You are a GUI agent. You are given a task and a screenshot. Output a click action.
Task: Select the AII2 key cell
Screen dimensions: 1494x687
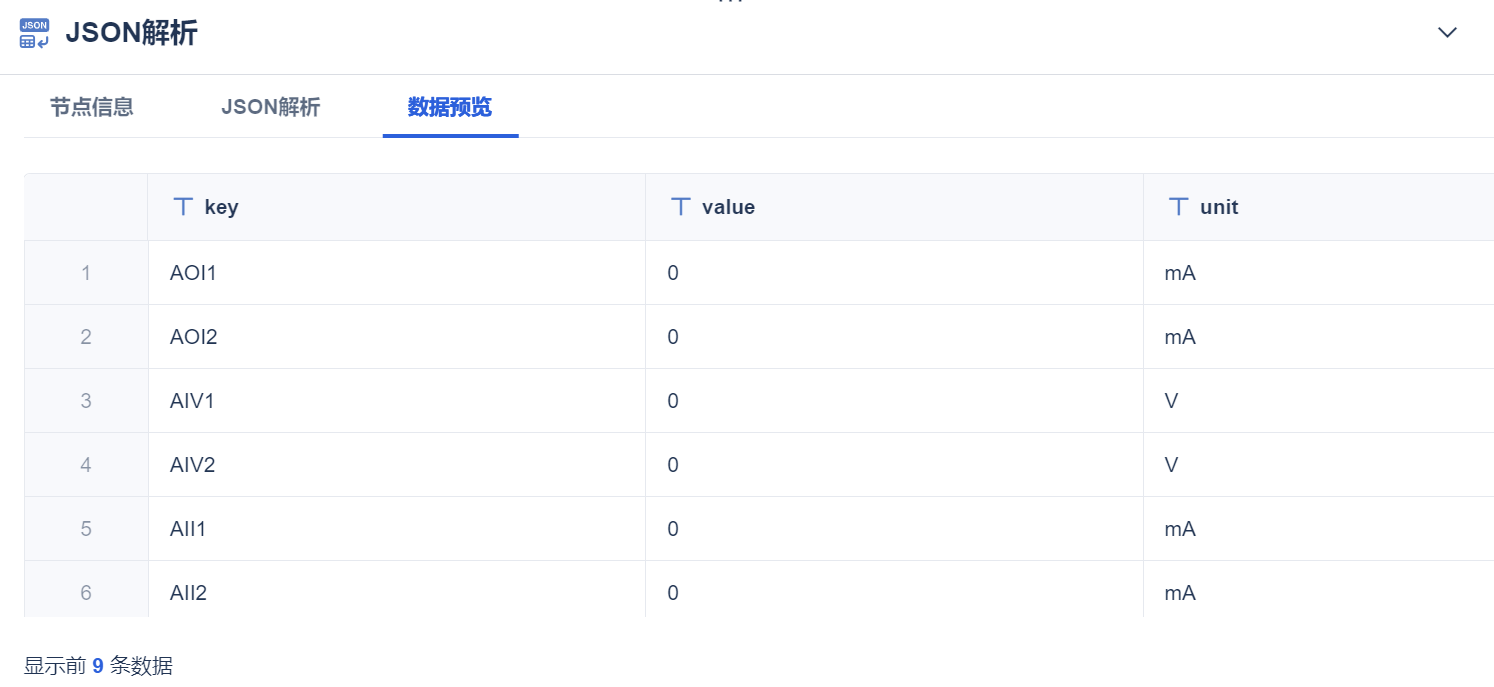[x=189, y=593]
